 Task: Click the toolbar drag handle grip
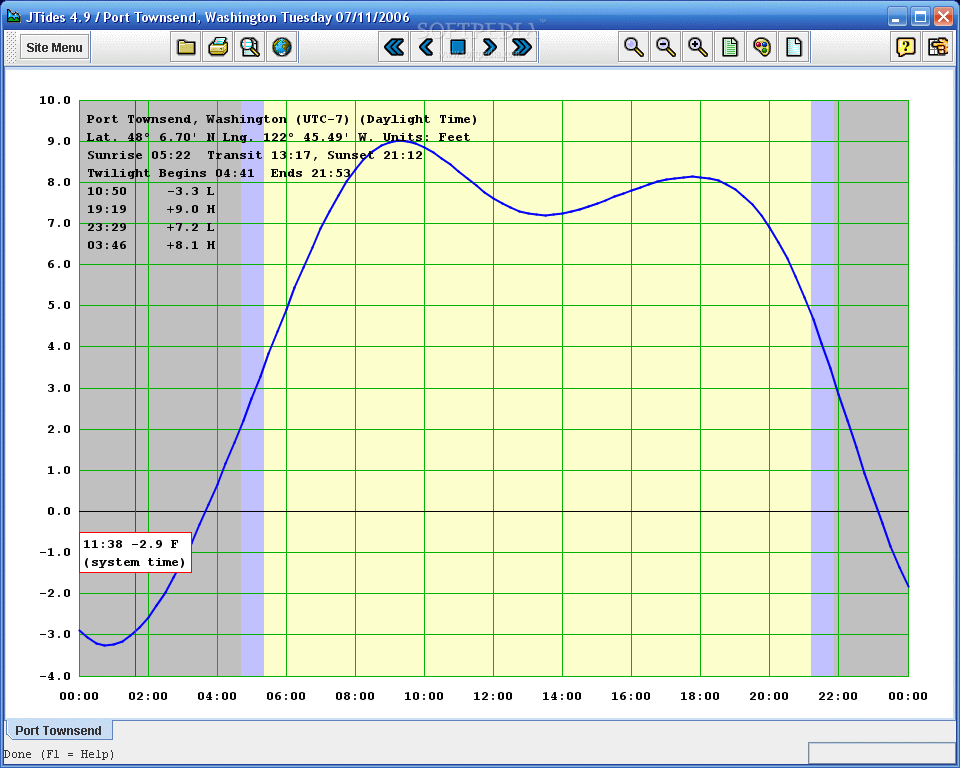click(x=11, y=47)
